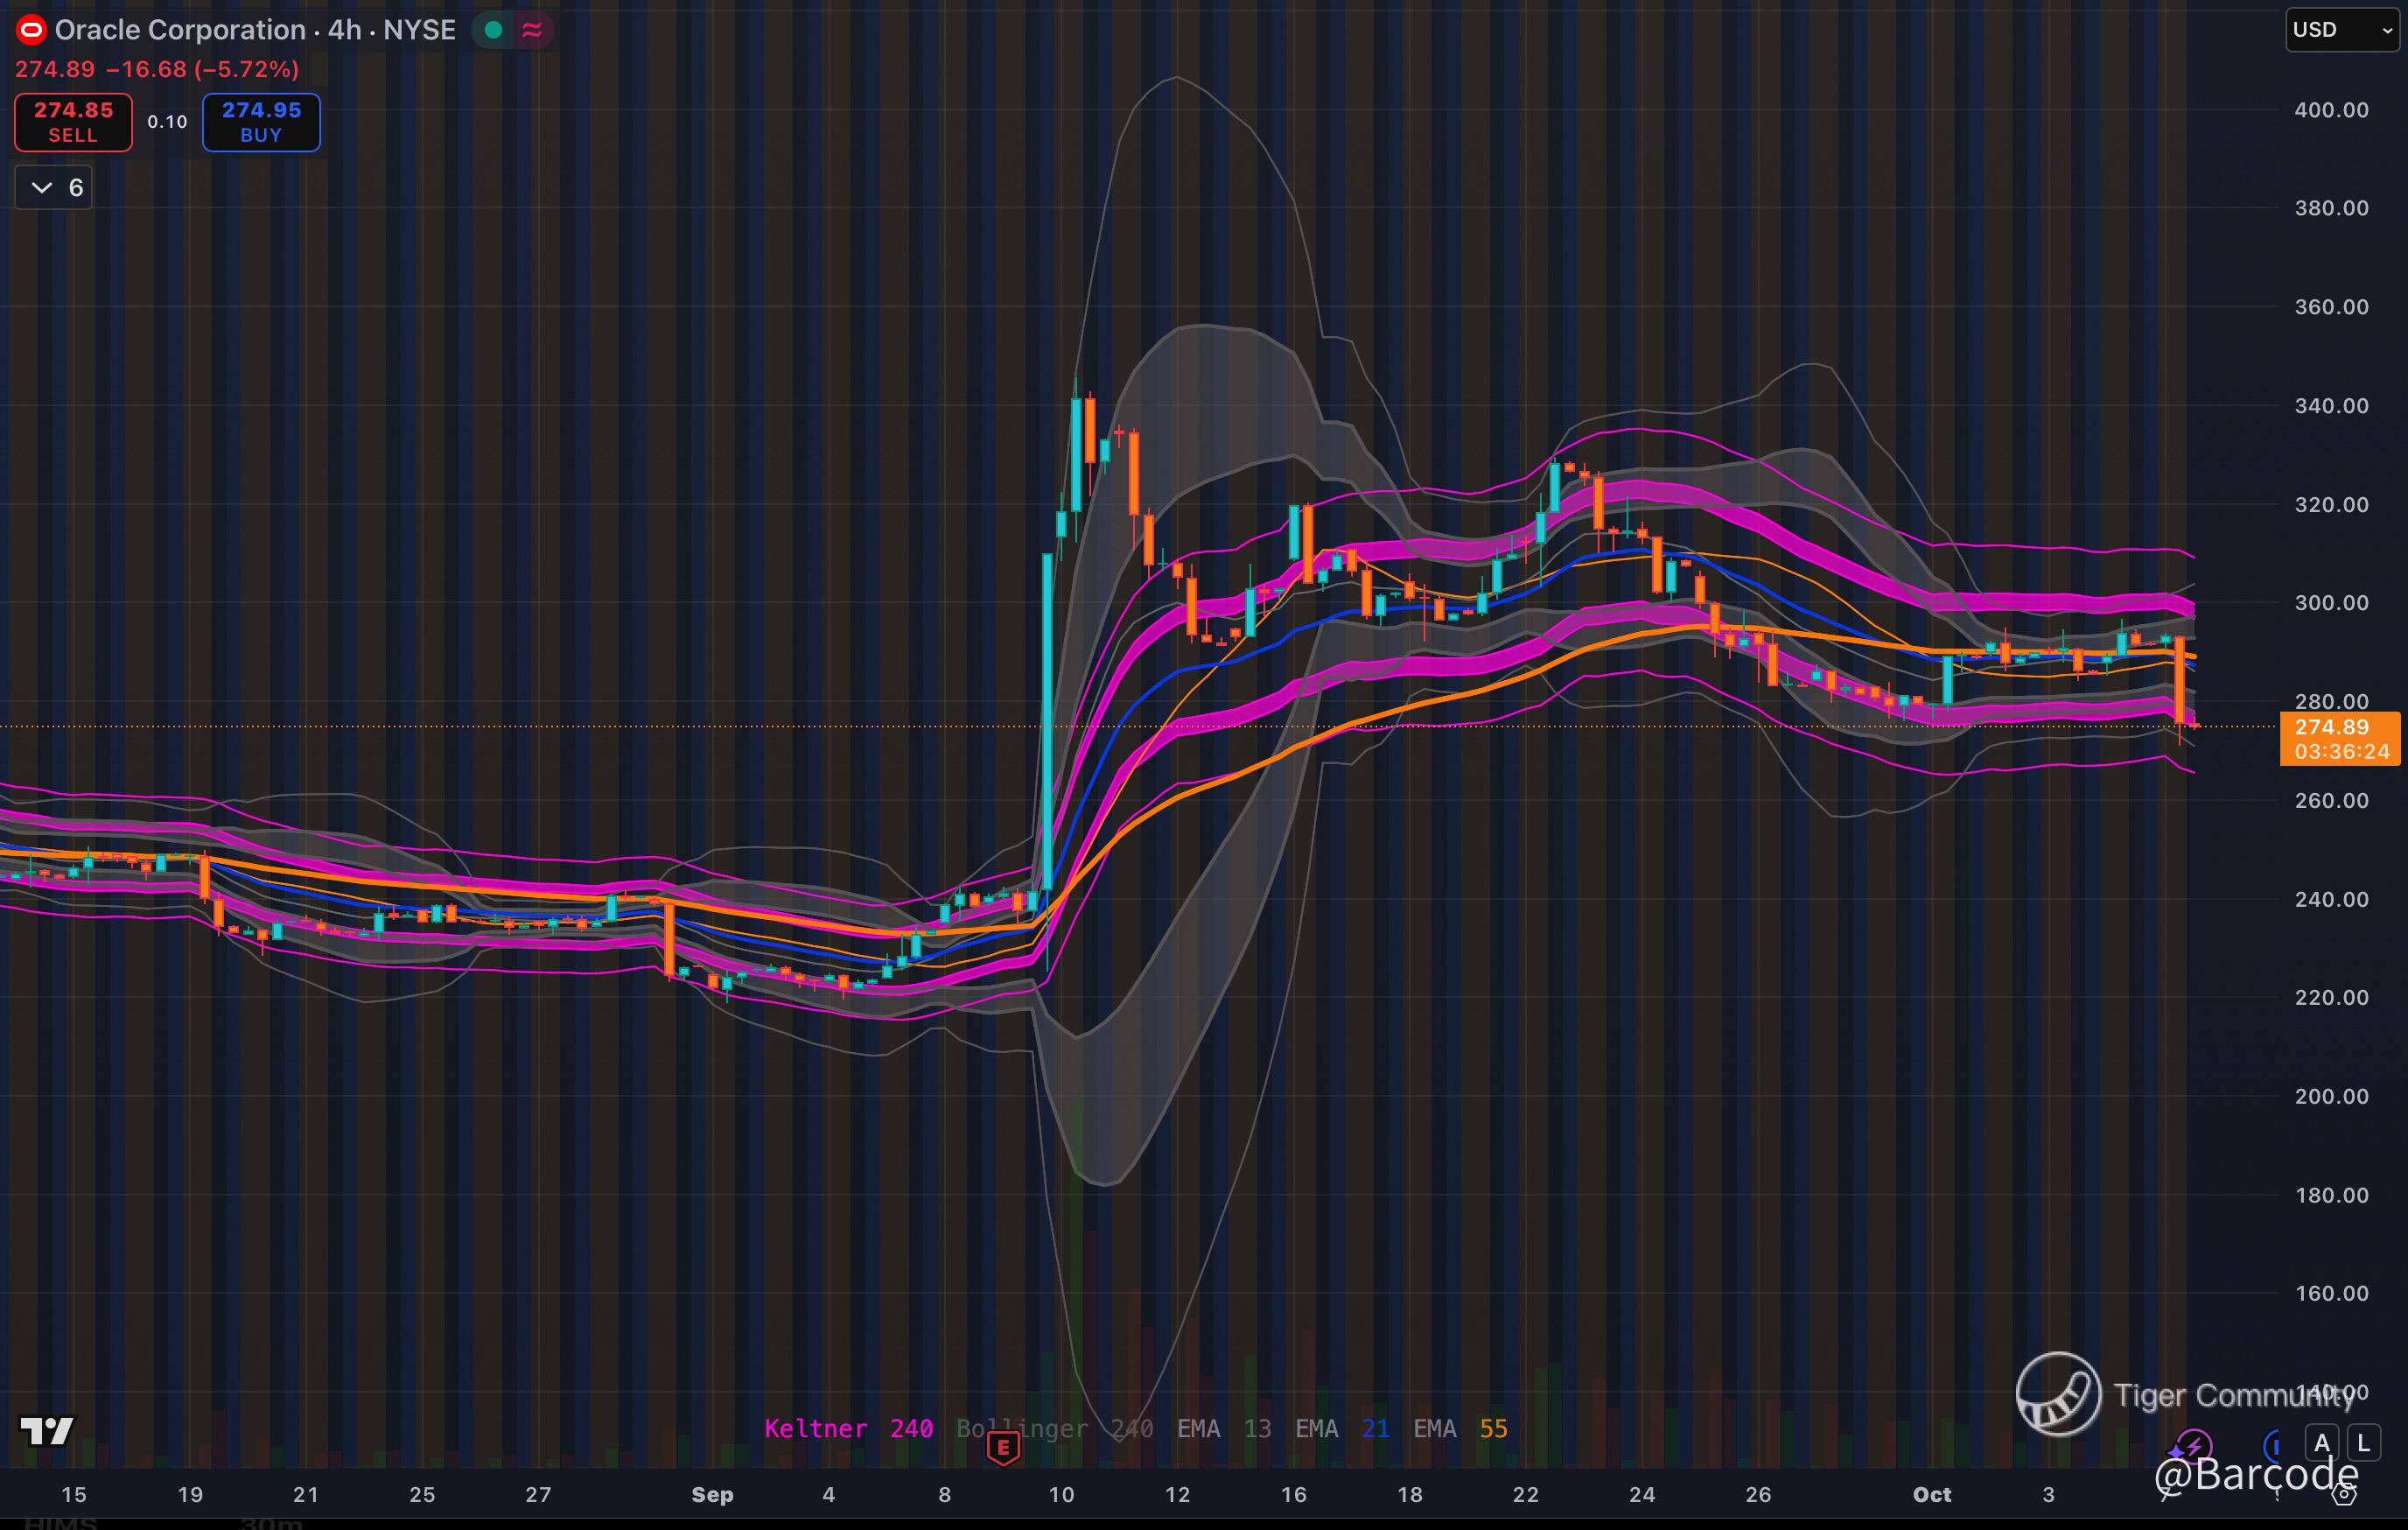Screen dimensions: 2408x1530
Task: Expand the collapsed 6 indicators legend
Action: tap(54, 188)
